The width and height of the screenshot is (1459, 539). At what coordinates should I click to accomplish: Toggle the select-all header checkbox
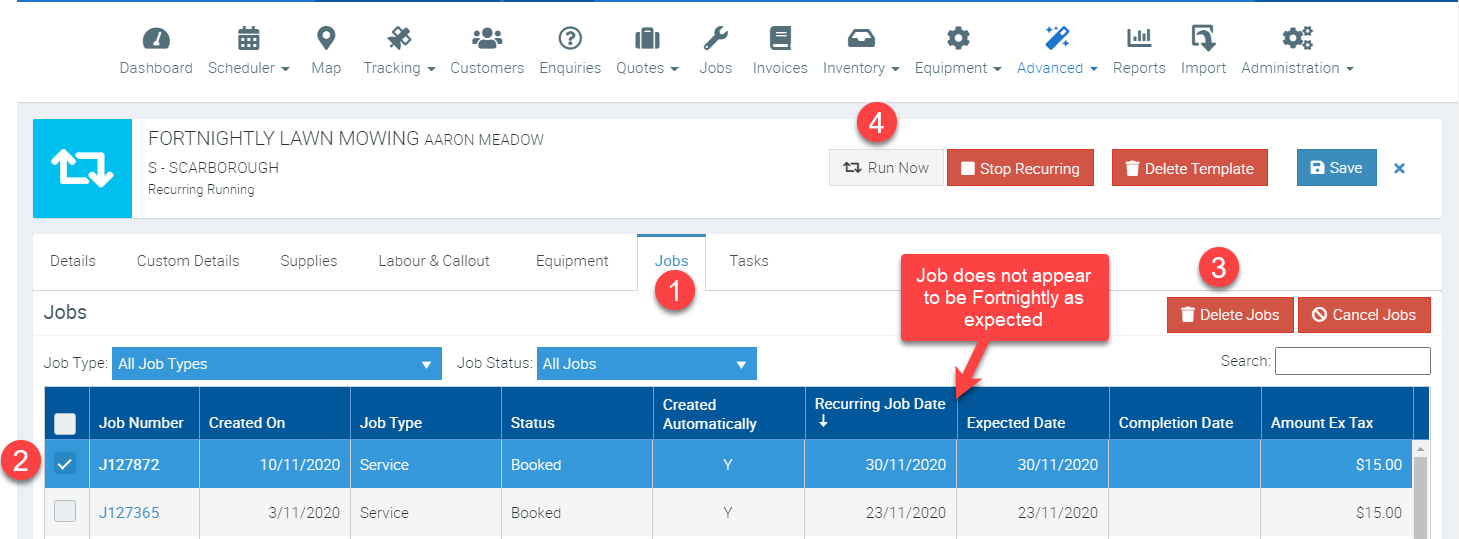click(x=65, y=424)
